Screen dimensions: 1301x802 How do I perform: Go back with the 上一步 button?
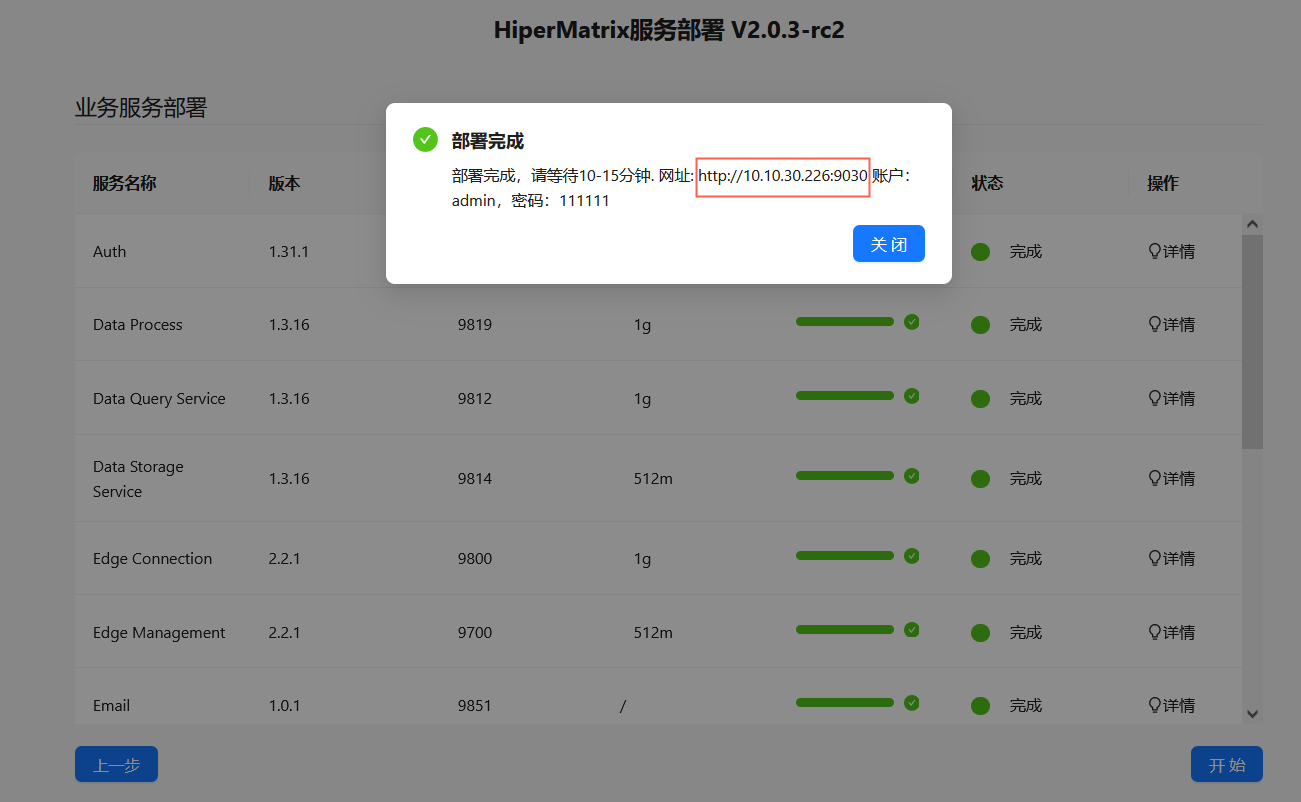pos(116,765)
